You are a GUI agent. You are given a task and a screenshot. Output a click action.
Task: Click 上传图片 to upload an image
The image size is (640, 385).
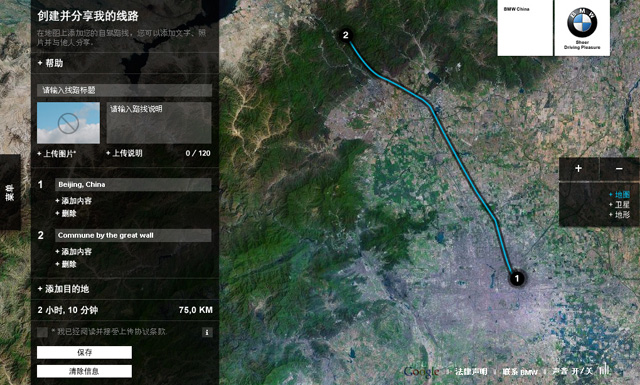[x=57, y=154]
